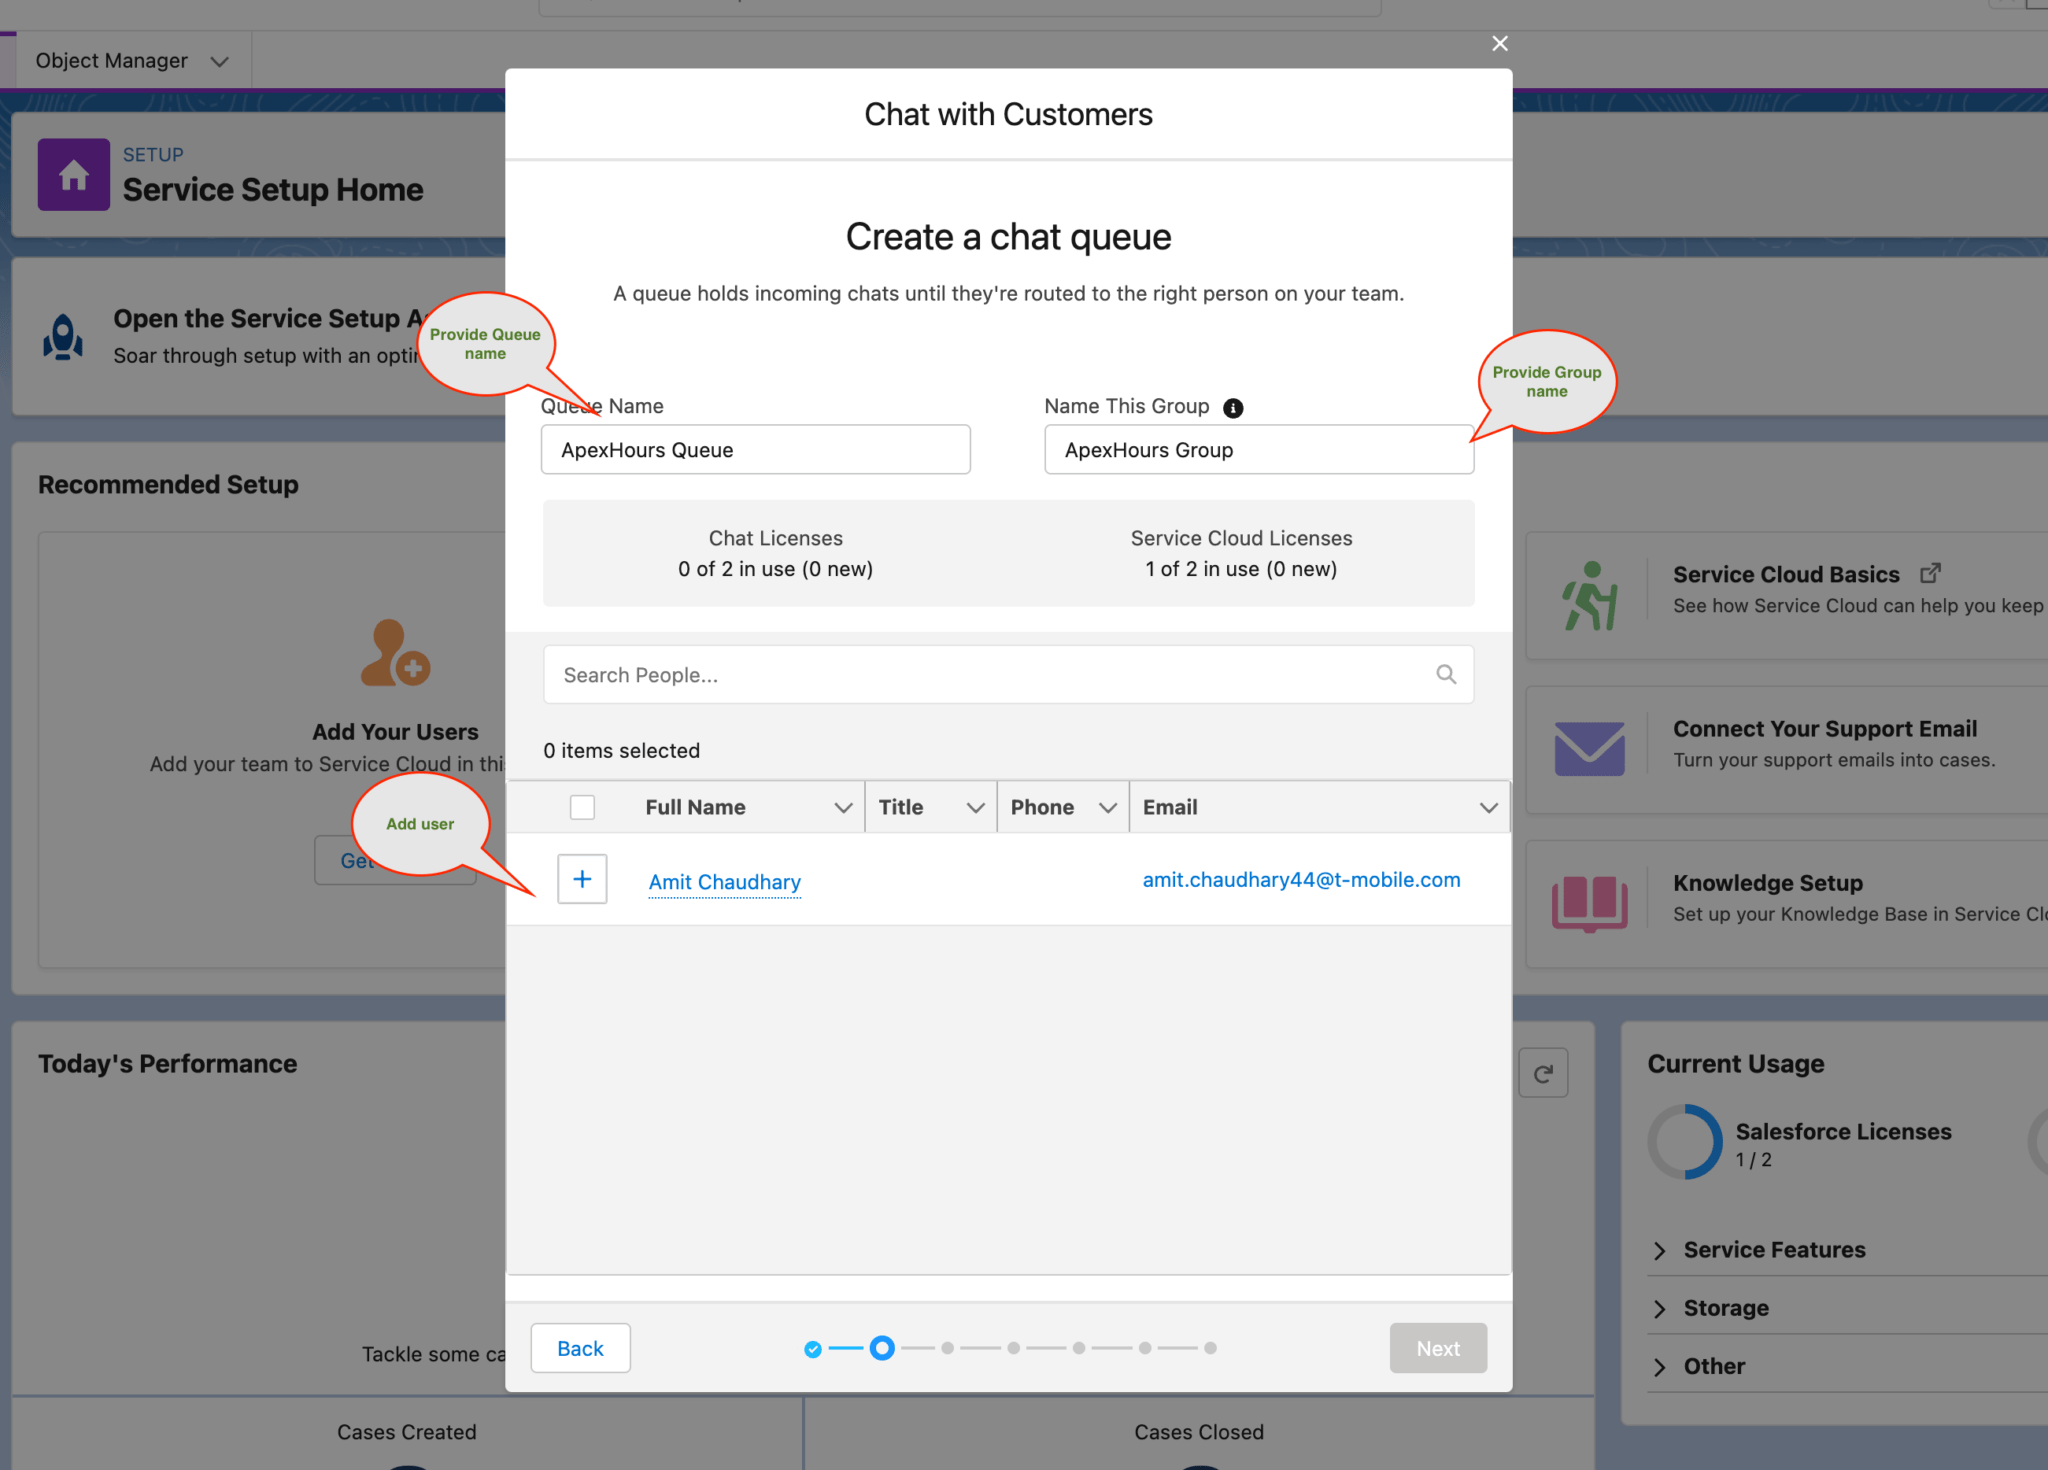The image size is (2048, 1470).
Task: Expand the Service Features section
Action: pyautogui.click(x=1659, y=1249)
